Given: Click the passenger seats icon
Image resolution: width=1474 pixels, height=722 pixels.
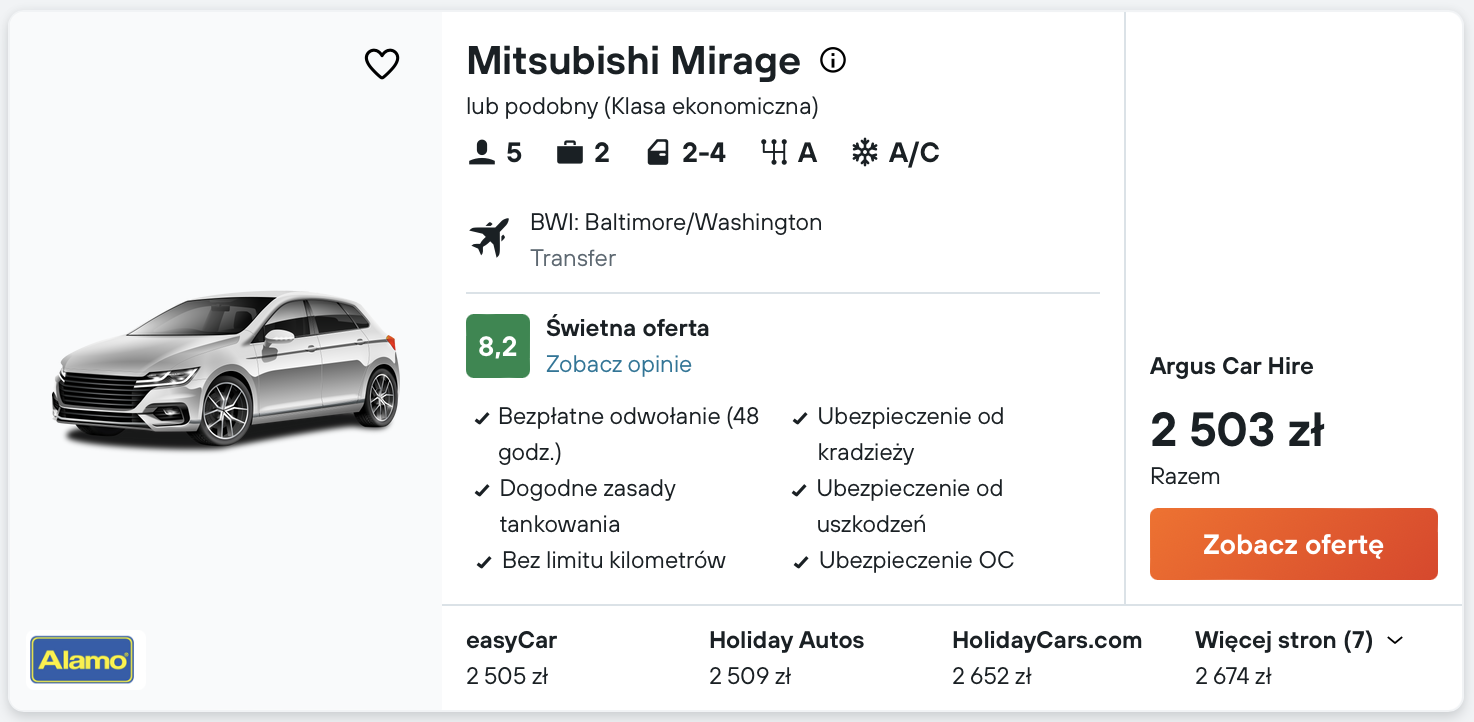Looking at the screenshot, I should click(x=482, y=153).
